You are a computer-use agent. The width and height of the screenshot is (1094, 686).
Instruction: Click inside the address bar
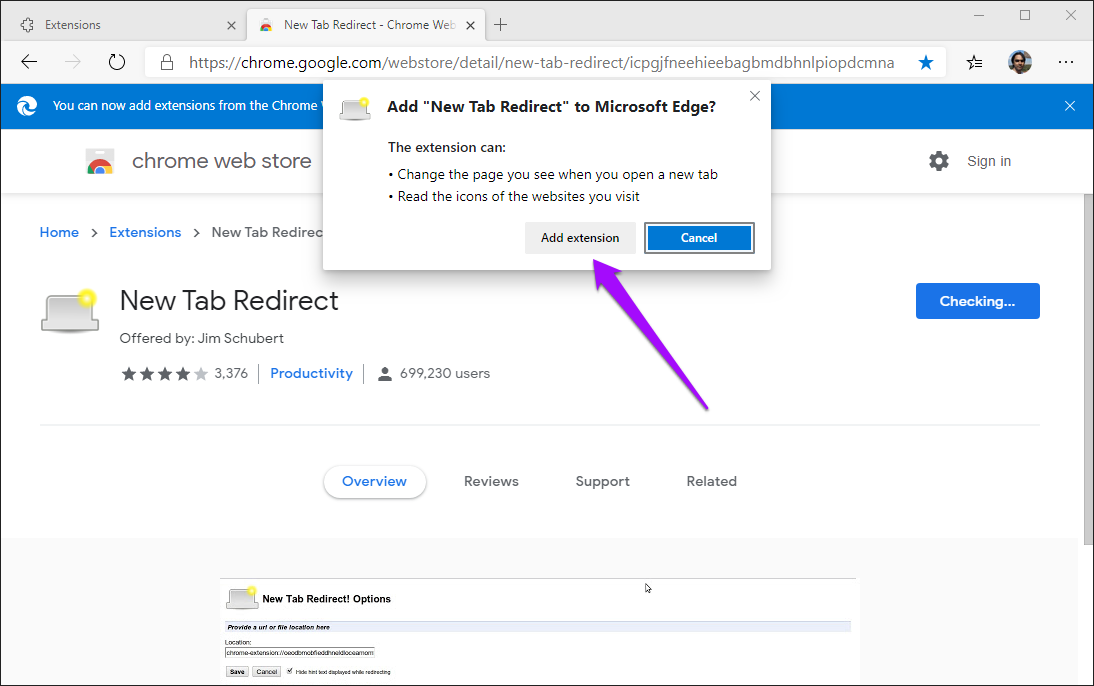[500, 61]
